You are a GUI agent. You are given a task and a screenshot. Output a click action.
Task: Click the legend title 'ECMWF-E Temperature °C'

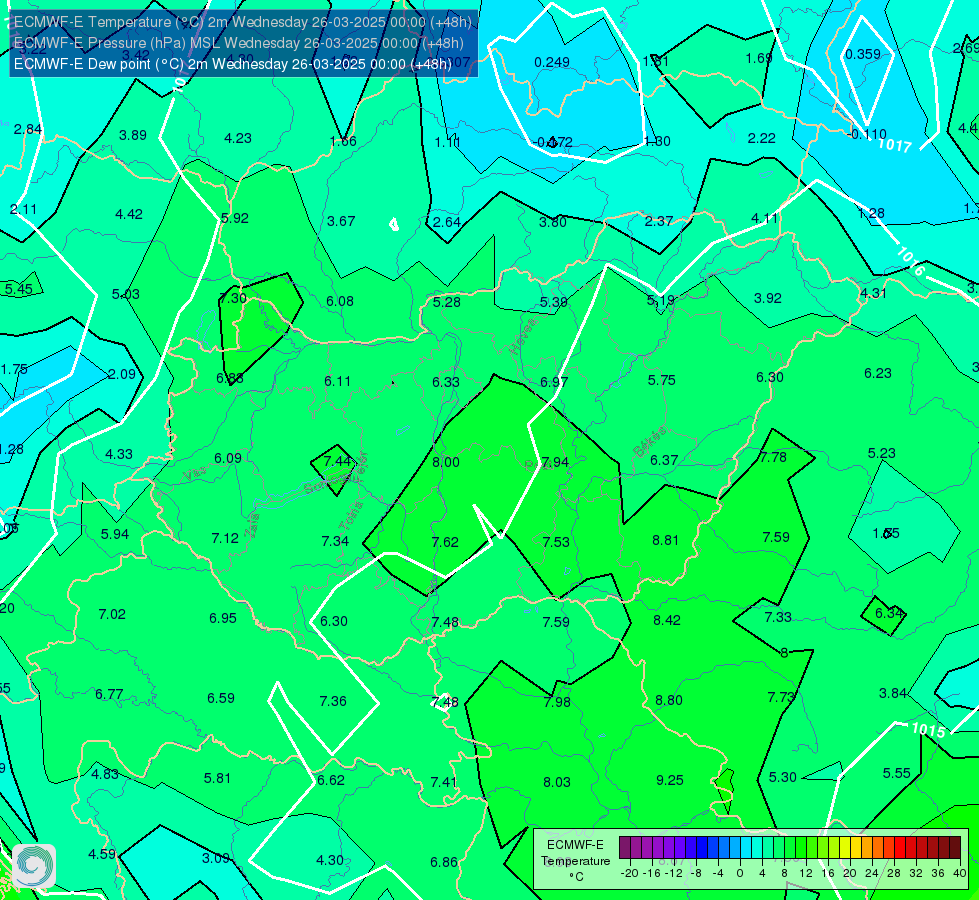click(575, 861)
